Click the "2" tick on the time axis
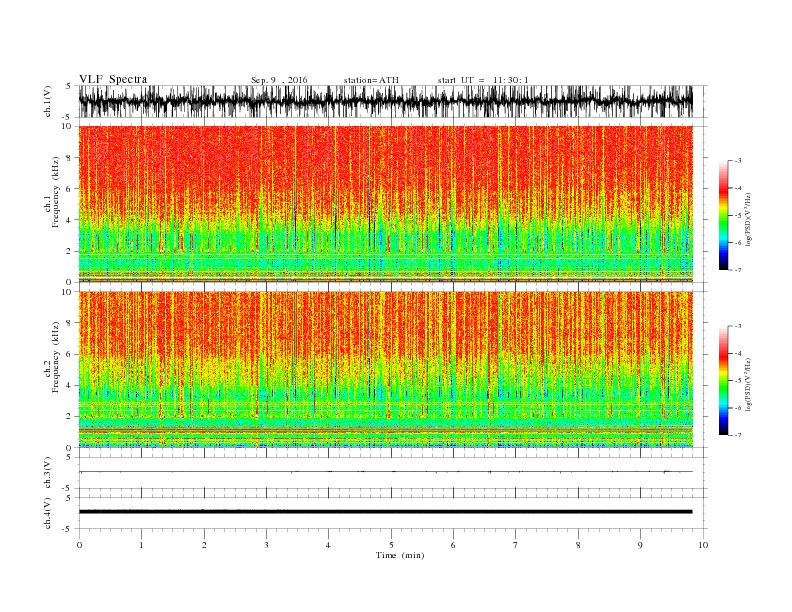 point(204,545)
